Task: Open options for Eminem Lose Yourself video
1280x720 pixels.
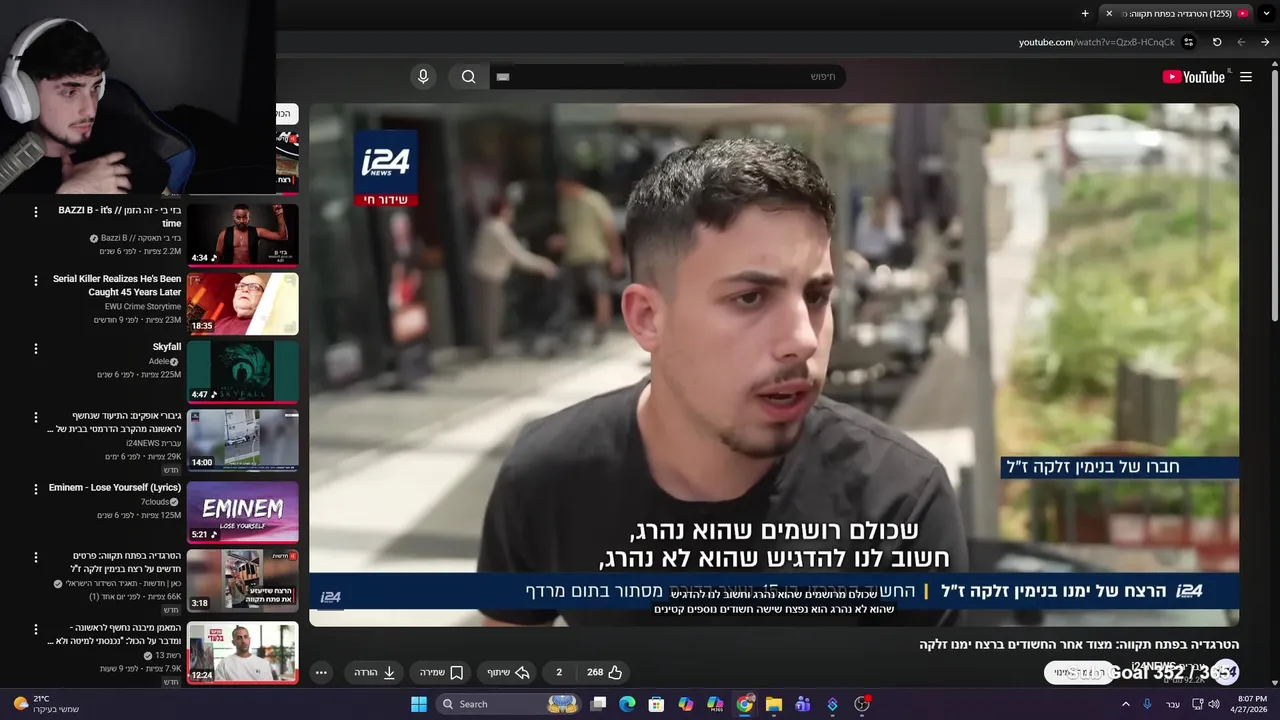Action: 36,489
